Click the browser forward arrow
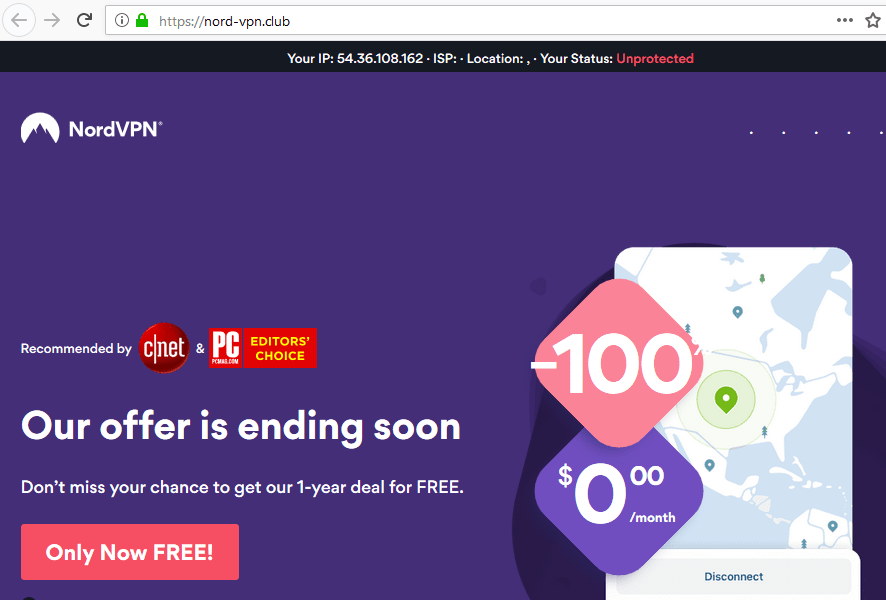This screenshot has width=886, height=600. (52, 21)
